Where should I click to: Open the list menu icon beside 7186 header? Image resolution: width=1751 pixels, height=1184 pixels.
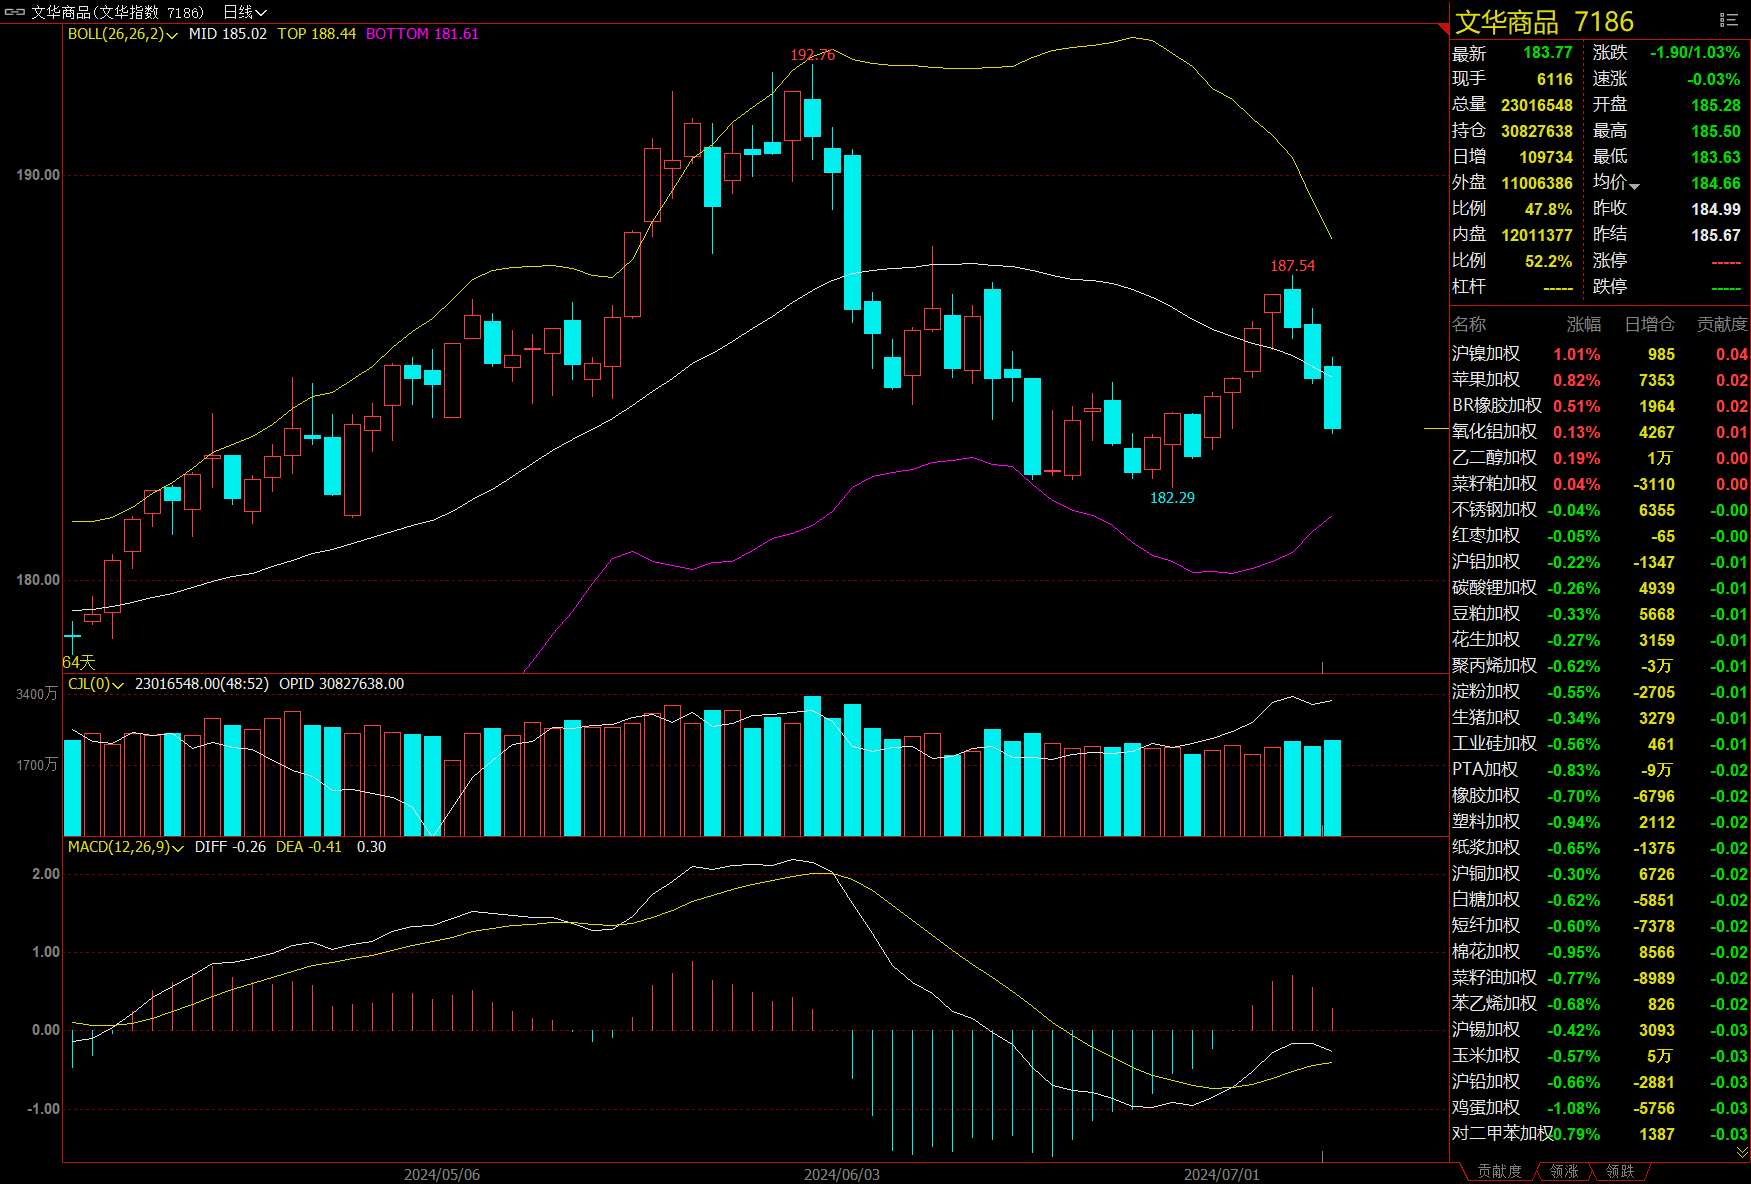(1728, 20)
